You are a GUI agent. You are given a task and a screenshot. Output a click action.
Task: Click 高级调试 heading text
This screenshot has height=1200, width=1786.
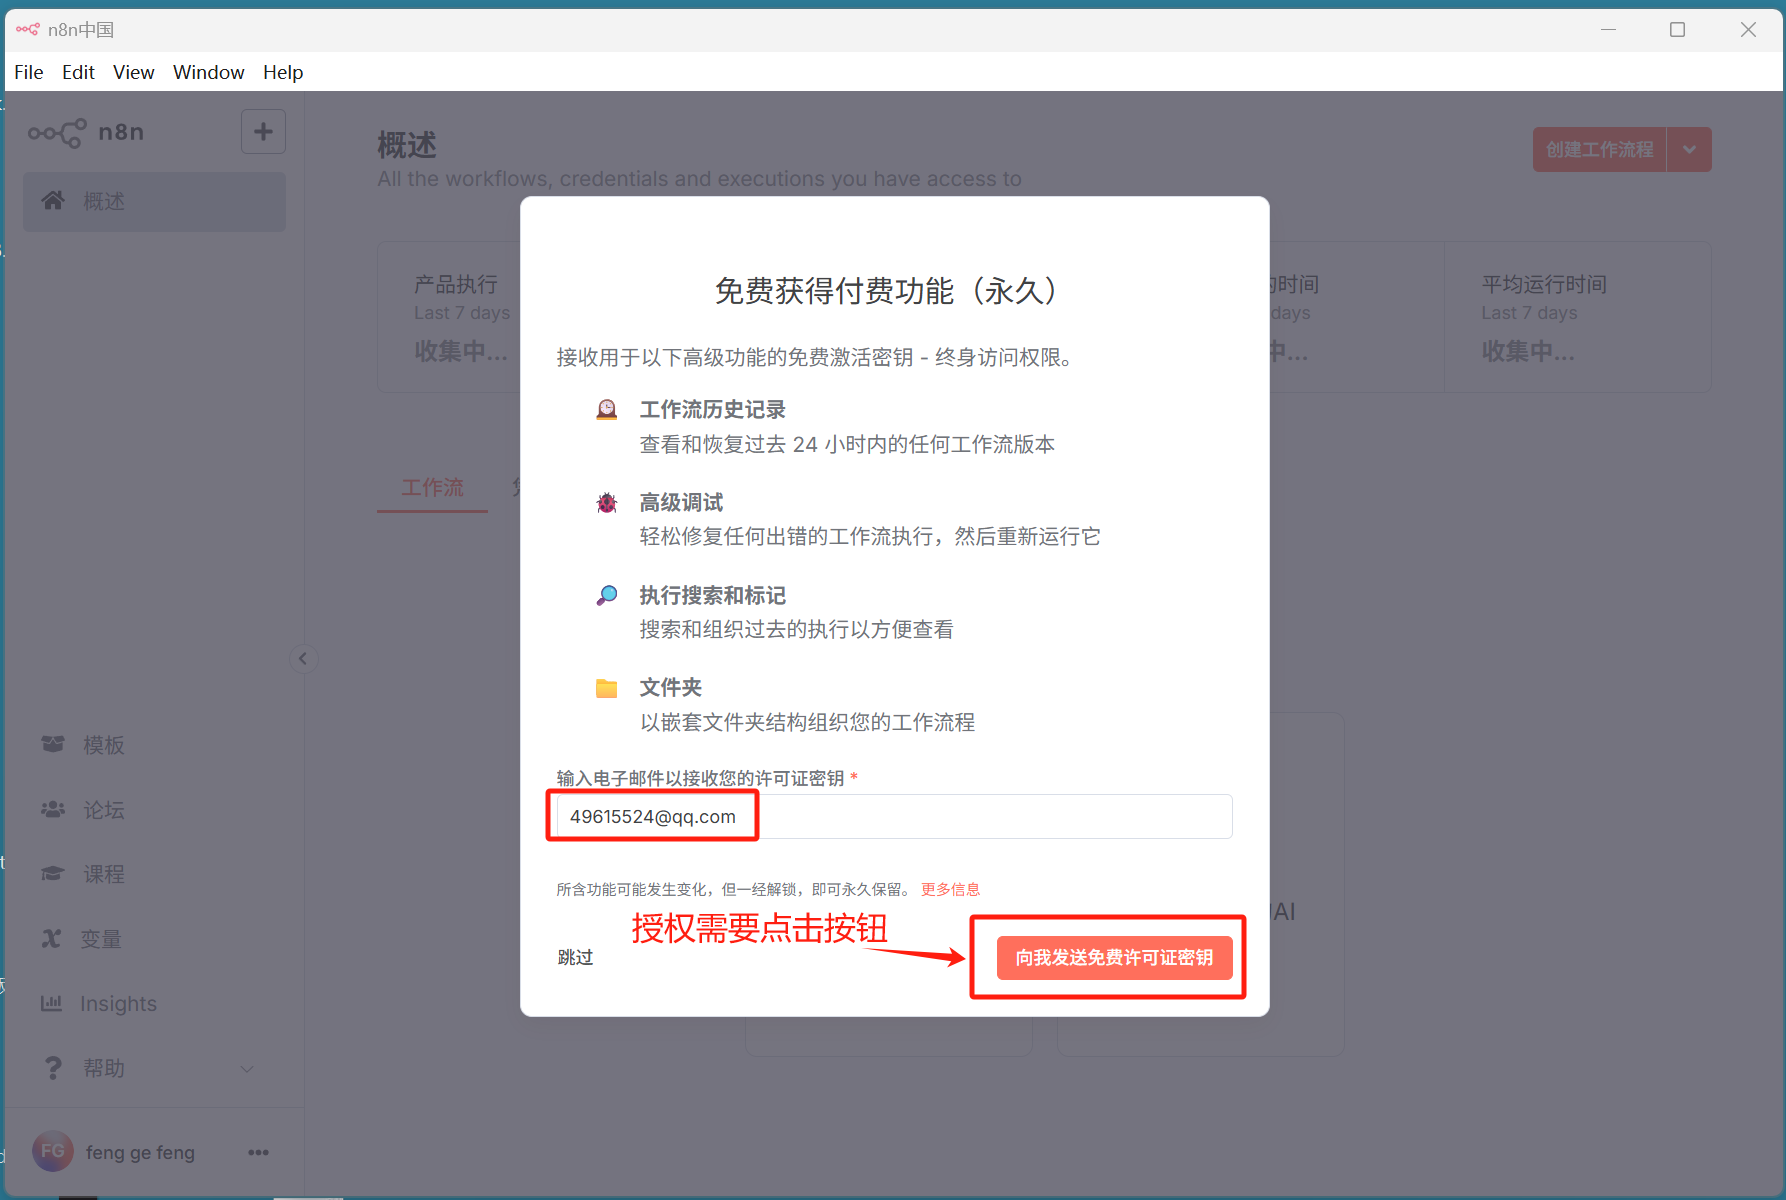tap(681, 502)
